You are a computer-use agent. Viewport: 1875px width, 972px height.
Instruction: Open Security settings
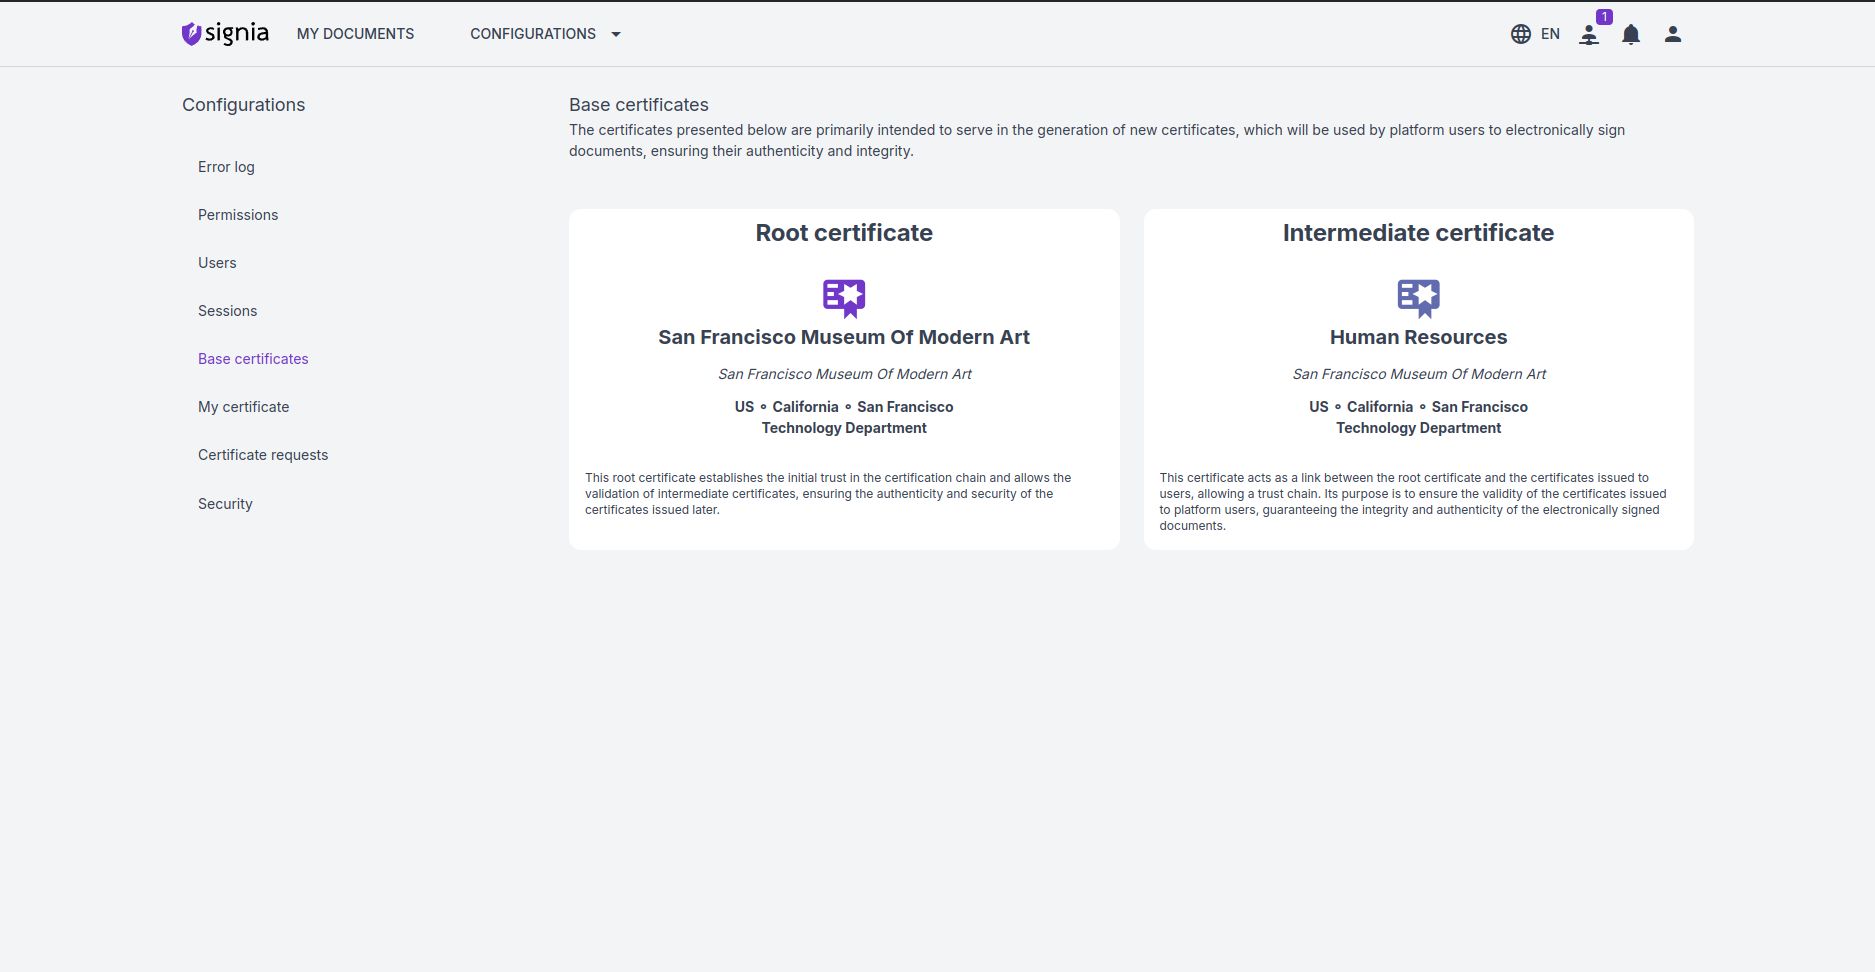pyautogui.click(x=225, y=504)
